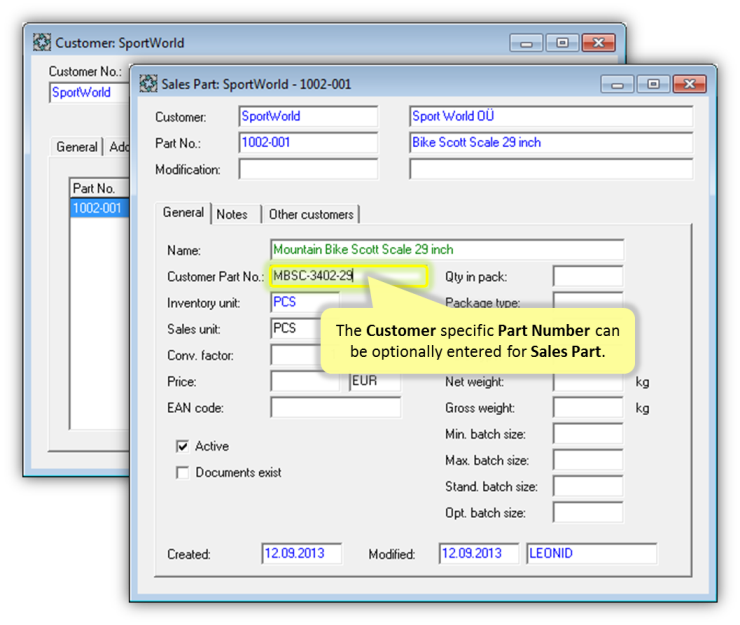
Task: Toggle the Active checkbox
Action: point(182,446)
